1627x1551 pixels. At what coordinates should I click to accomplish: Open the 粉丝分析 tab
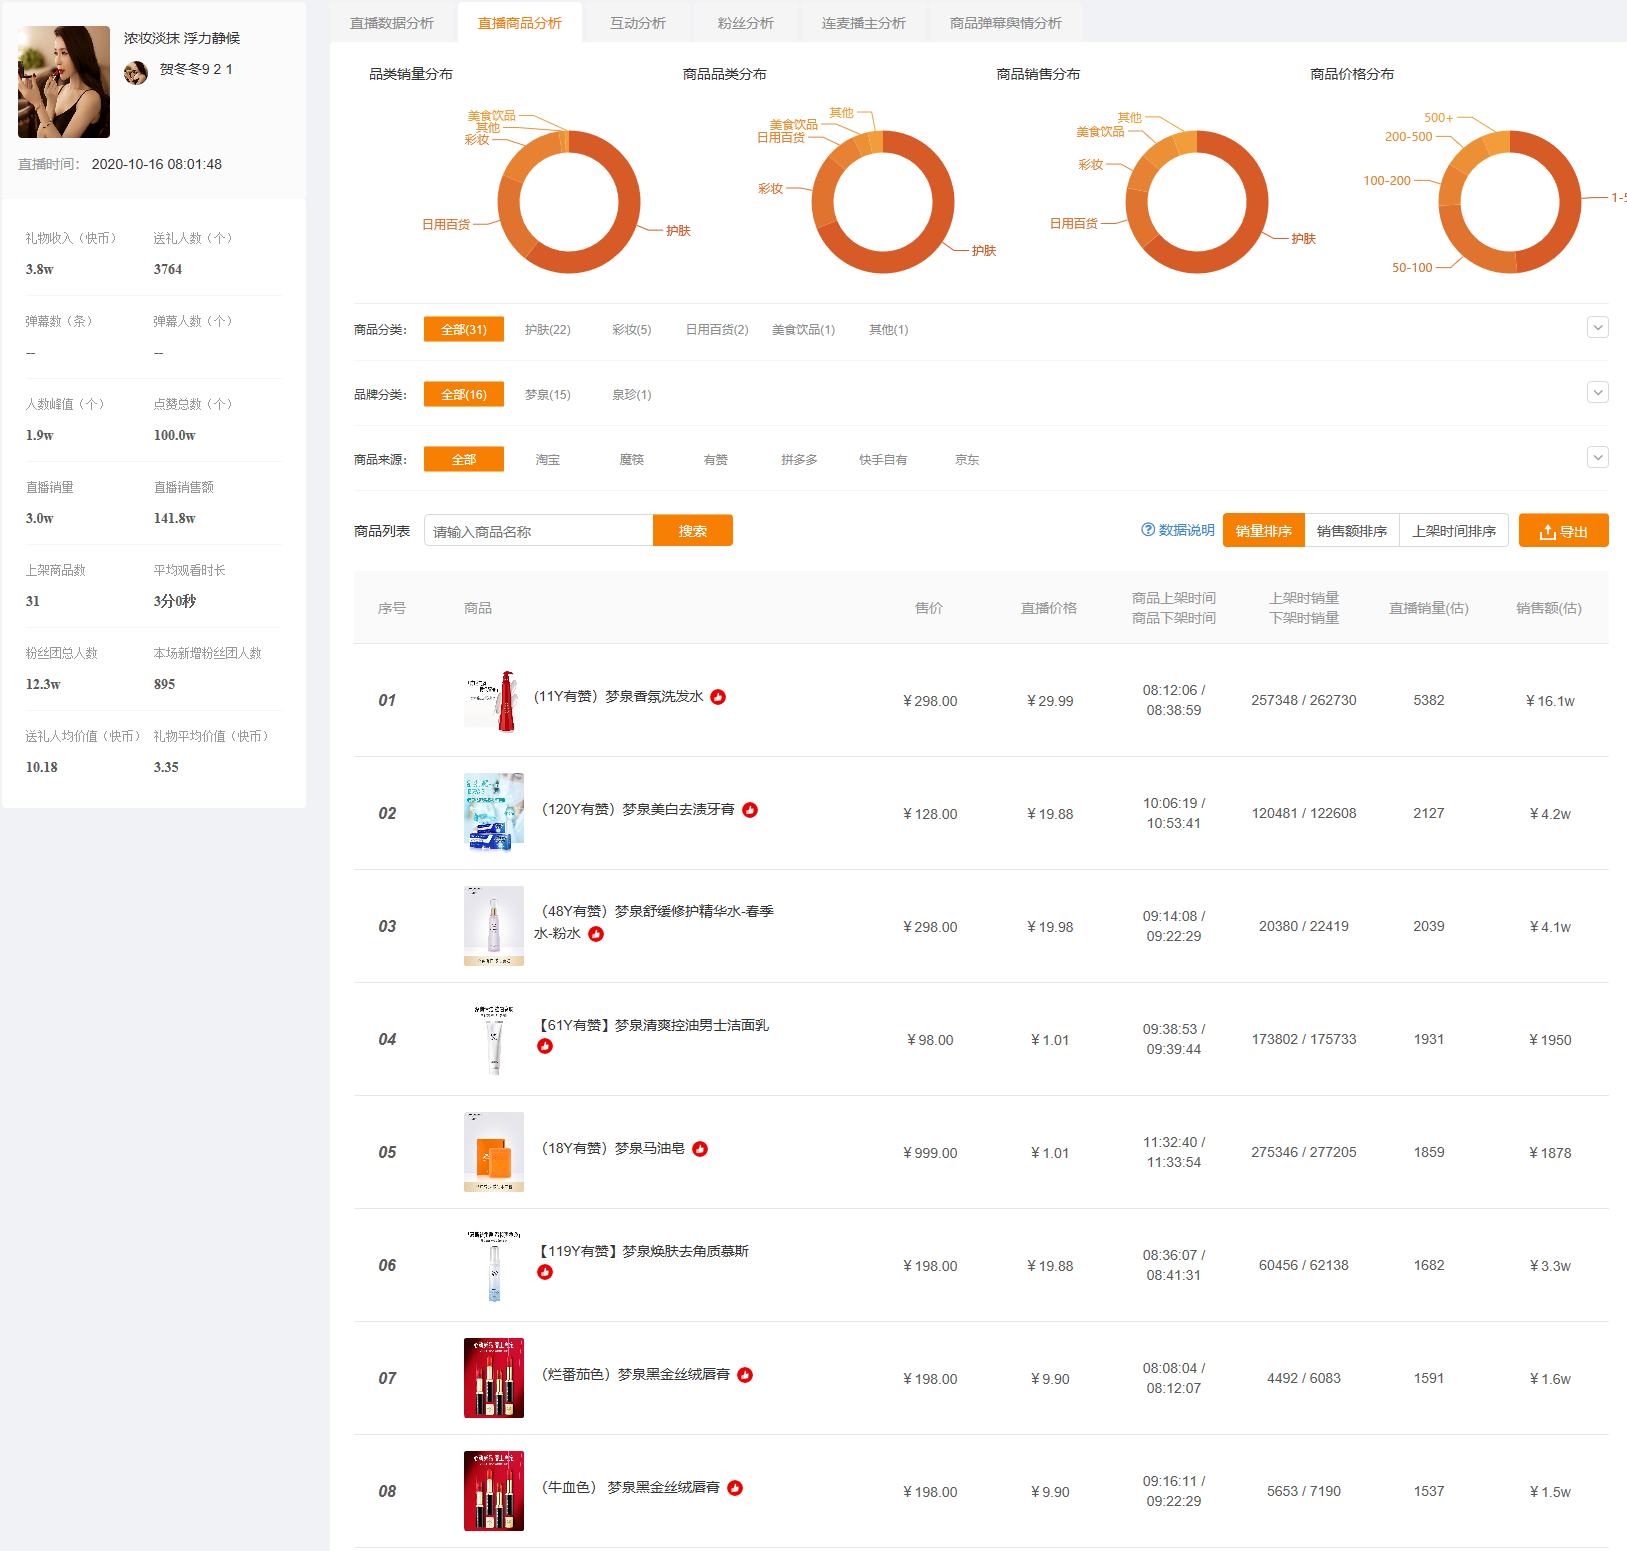click(745, 23)
